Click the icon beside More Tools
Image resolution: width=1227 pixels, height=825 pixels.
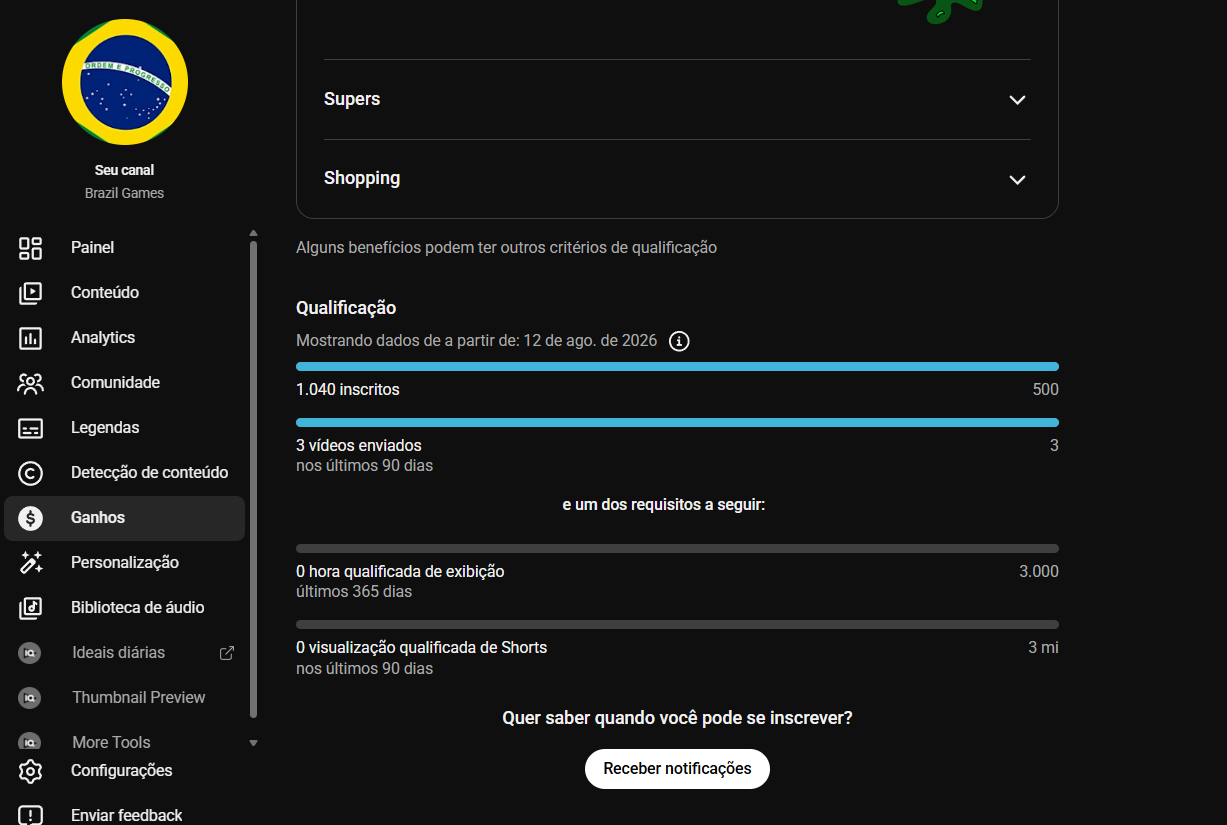point(30,742)
